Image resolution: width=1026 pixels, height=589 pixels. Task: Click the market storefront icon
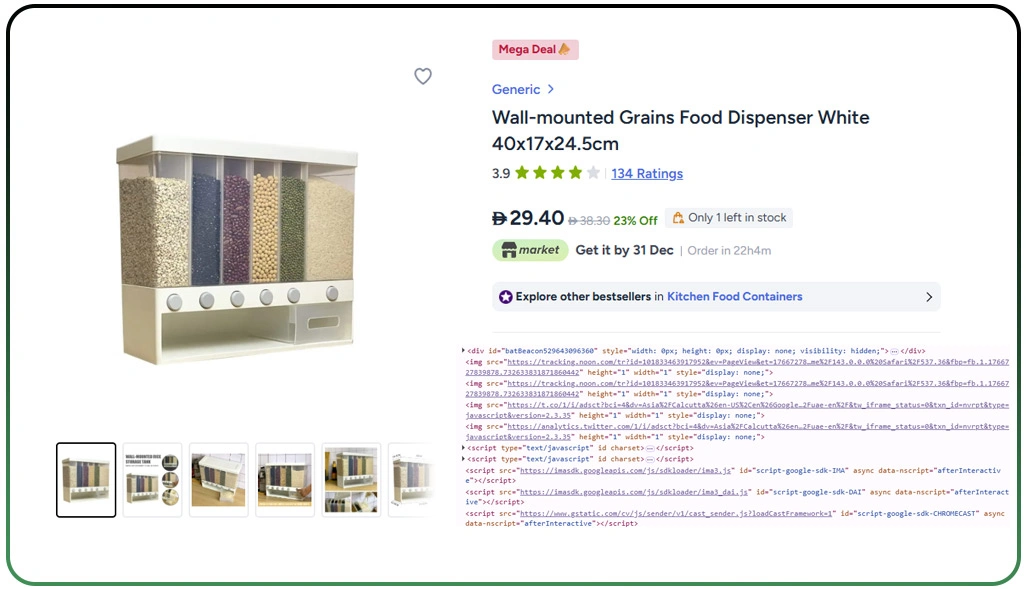(509, 250)
